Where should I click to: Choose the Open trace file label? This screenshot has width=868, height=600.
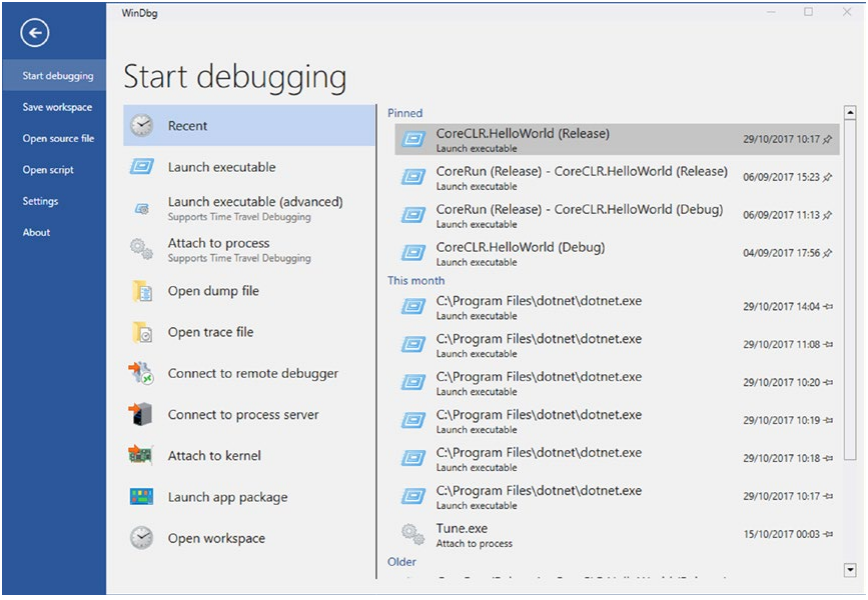(x=210, y=332)
